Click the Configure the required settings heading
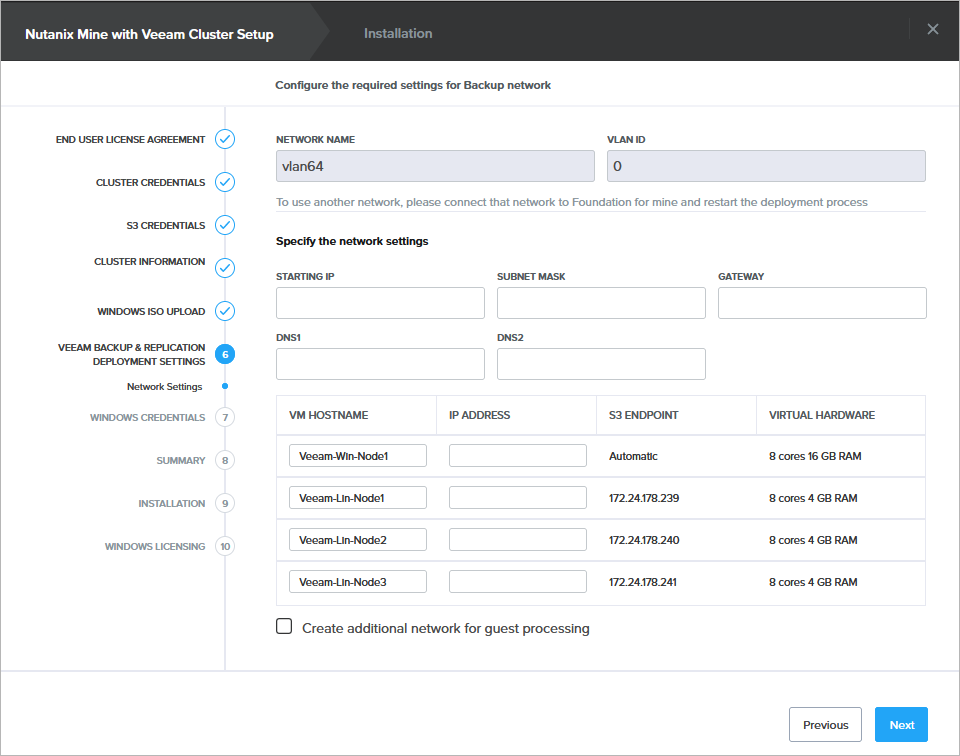Image resolution: width=960 pixels, height=756 pixels. pos(413,85)
